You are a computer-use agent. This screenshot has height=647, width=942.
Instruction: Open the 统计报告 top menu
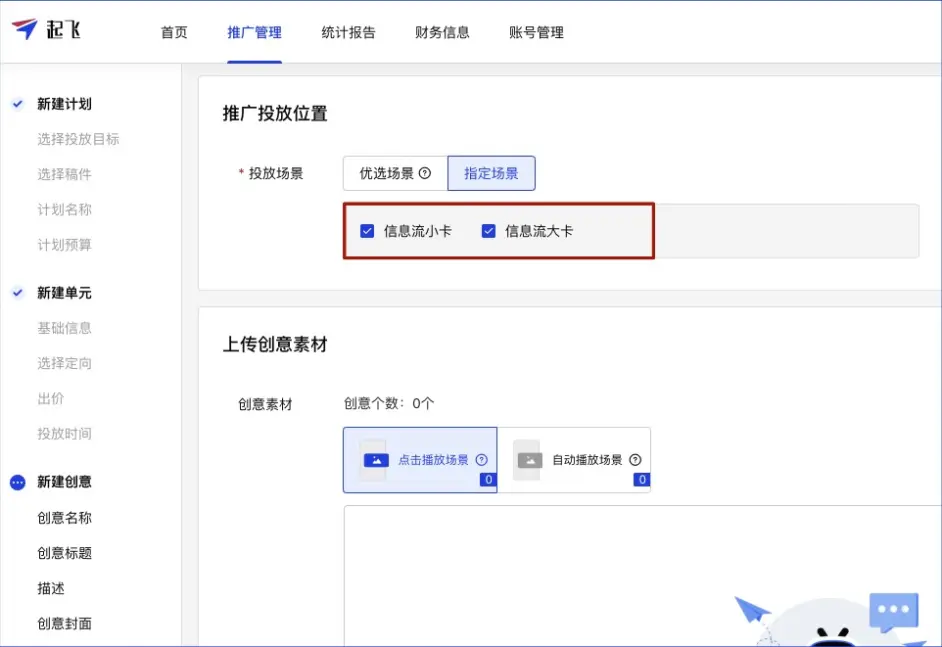[348, 32]
